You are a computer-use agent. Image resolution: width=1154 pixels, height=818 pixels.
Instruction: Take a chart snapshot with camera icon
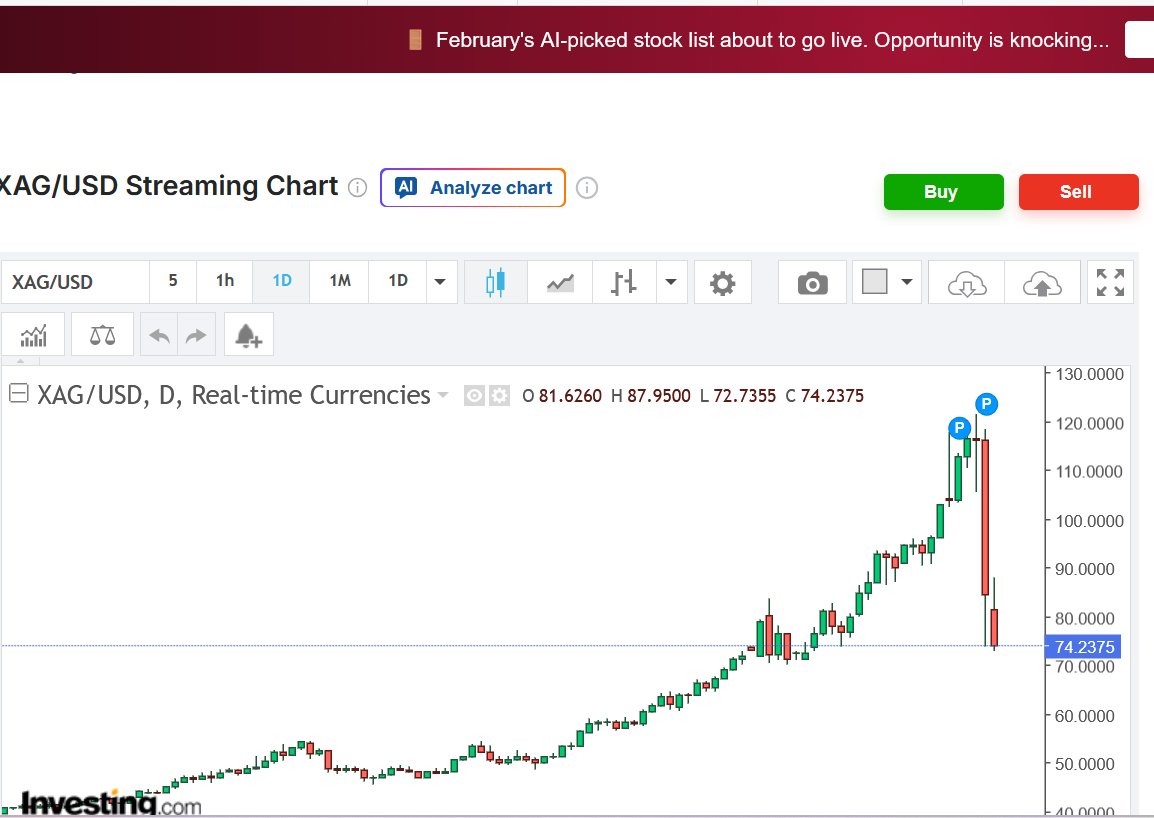813,283
